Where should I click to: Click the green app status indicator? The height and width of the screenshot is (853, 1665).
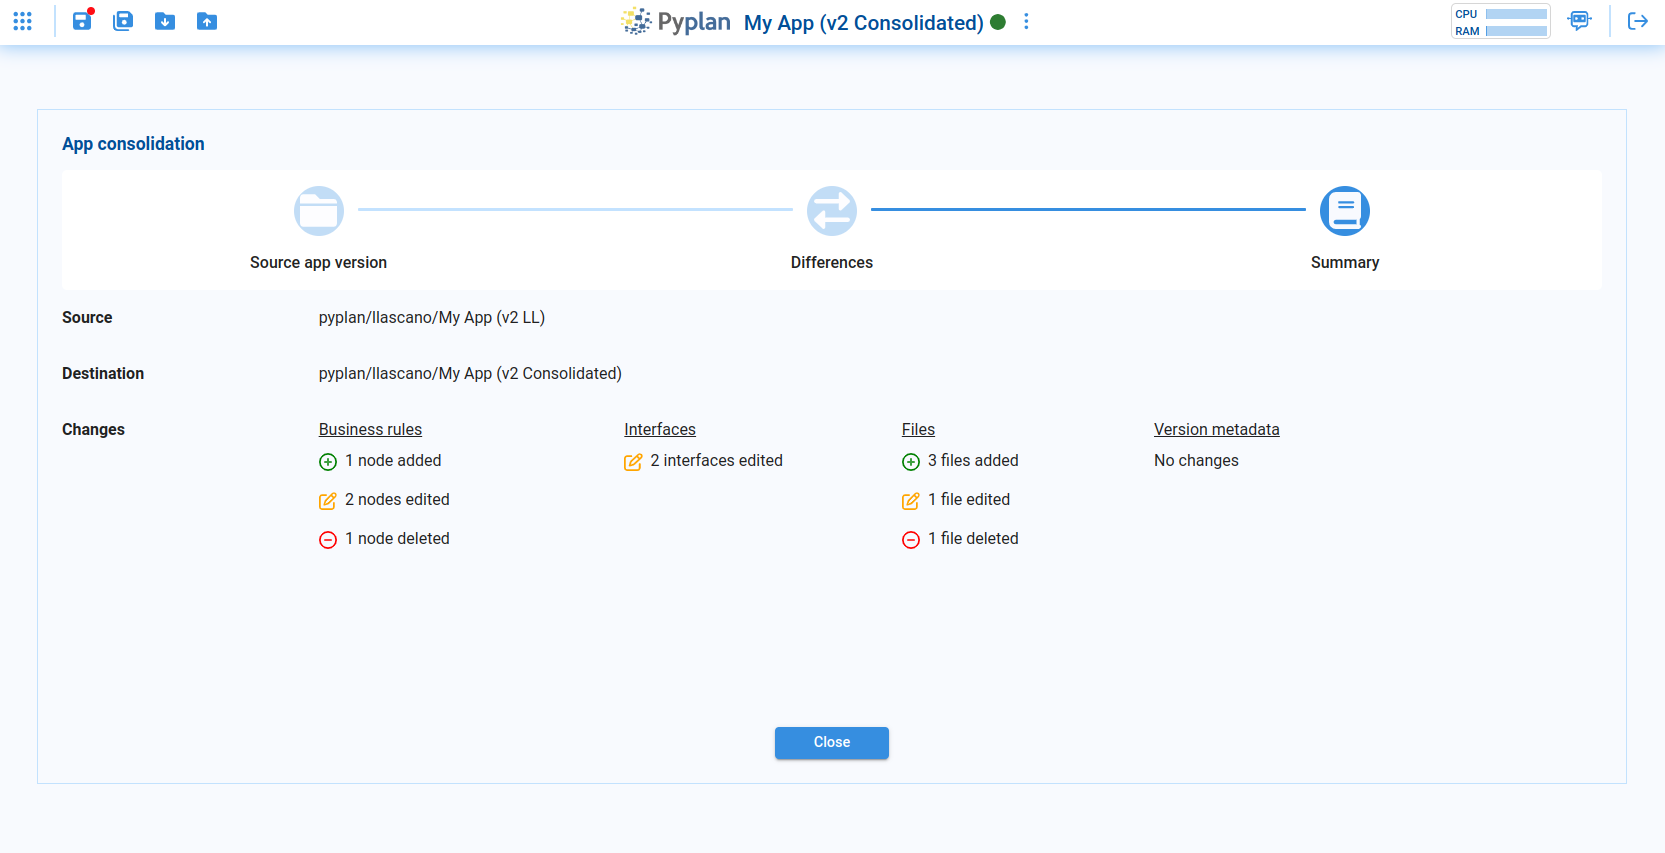click(998, 22)
